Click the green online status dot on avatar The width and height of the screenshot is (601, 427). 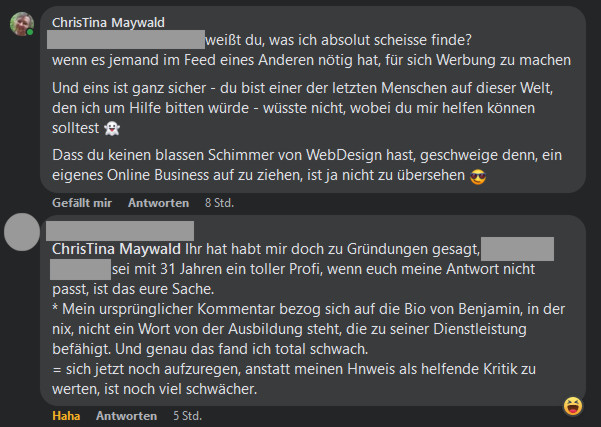point(32,34)
